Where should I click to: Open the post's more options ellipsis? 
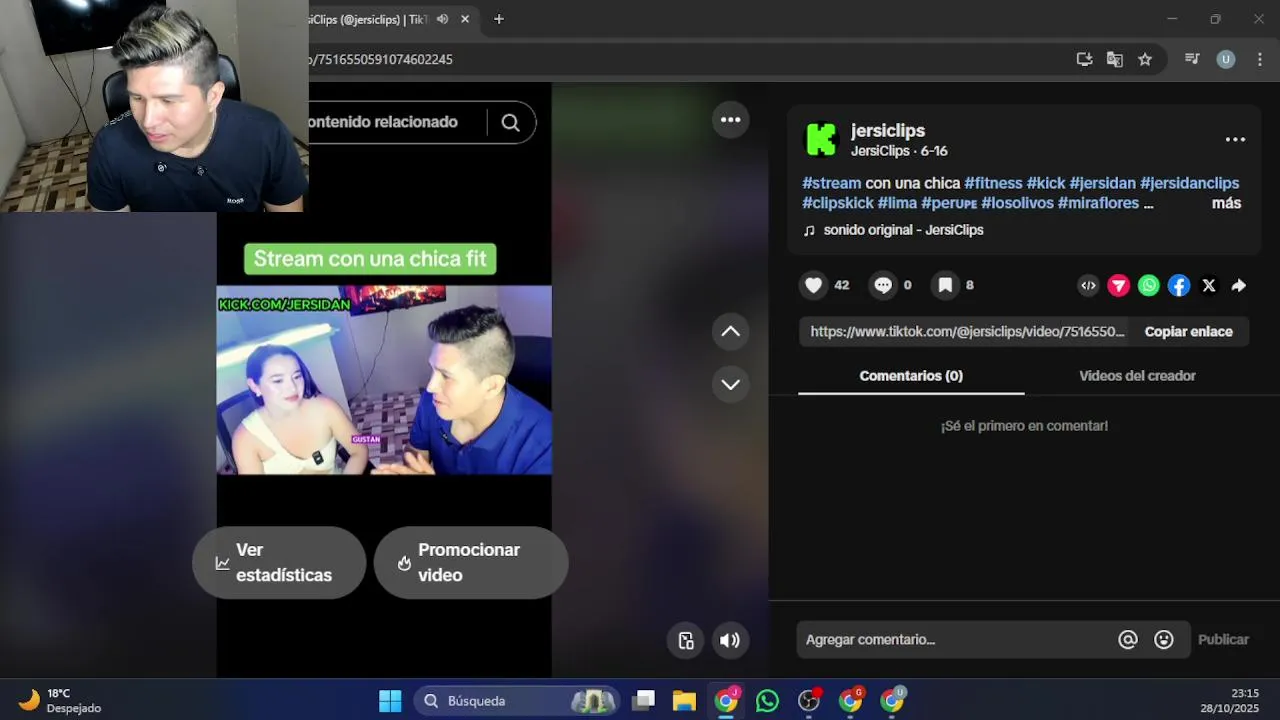[x=1235, y=140]
